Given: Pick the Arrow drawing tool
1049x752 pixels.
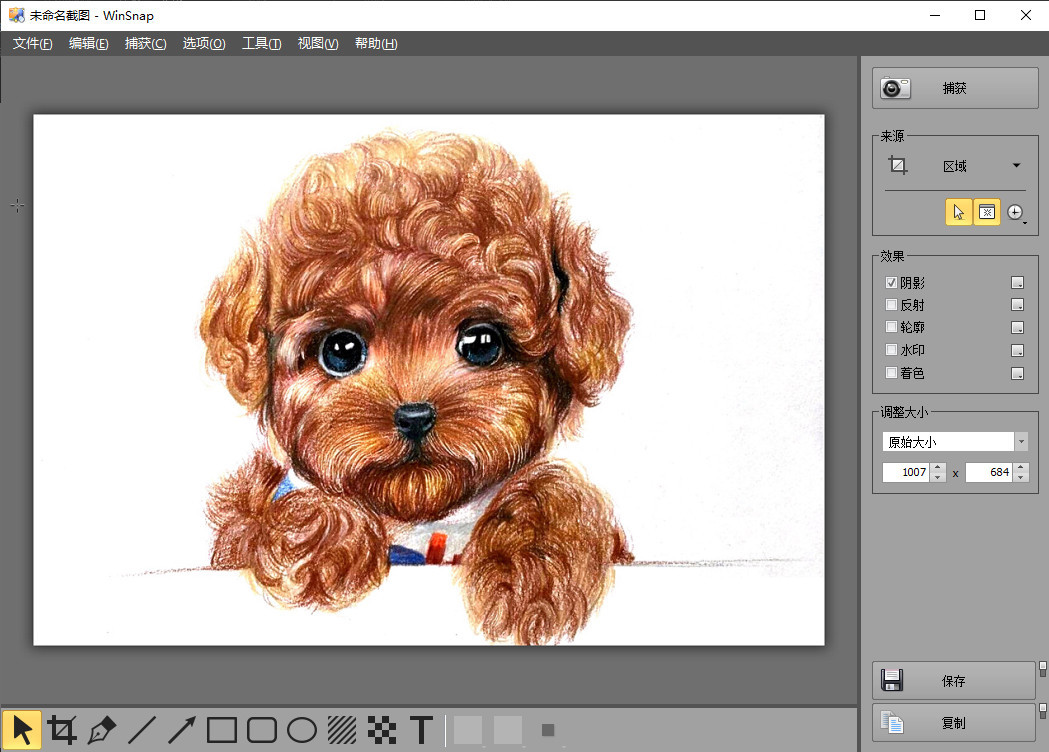Looking at the screenshot, I should tap(182, 730).
